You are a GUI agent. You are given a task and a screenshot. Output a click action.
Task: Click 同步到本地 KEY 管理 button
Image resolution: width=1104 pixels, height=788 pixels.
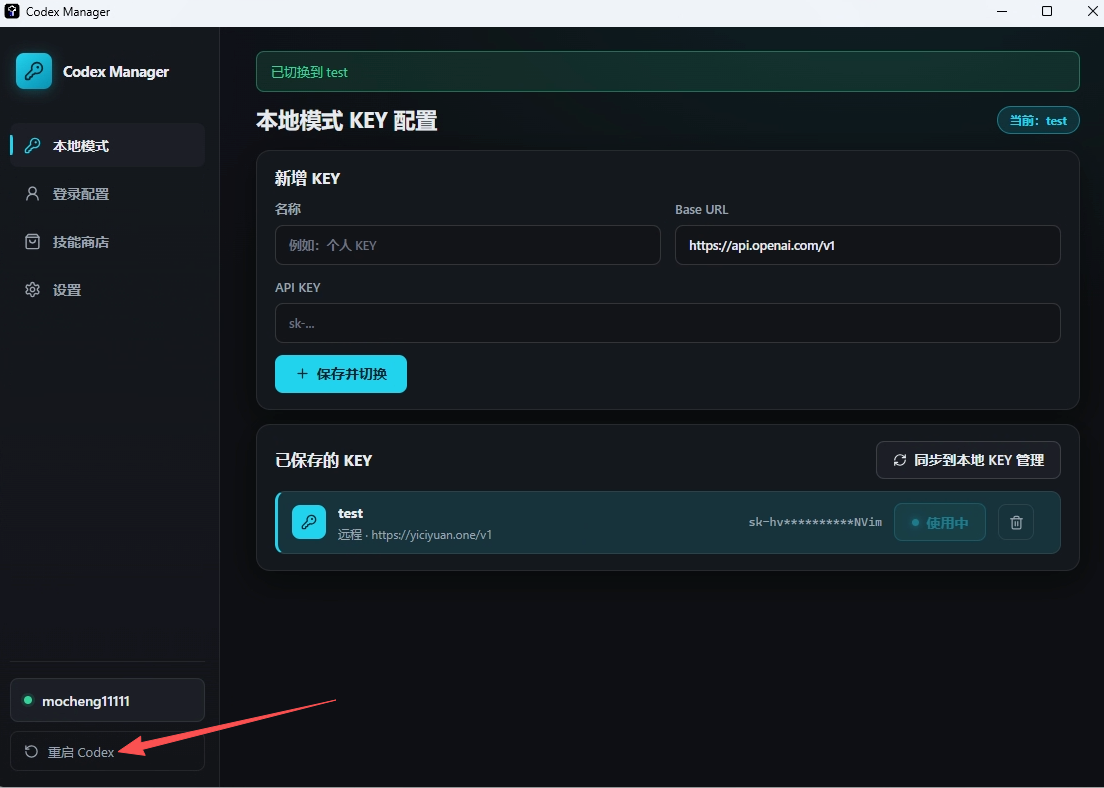(968, 460)
